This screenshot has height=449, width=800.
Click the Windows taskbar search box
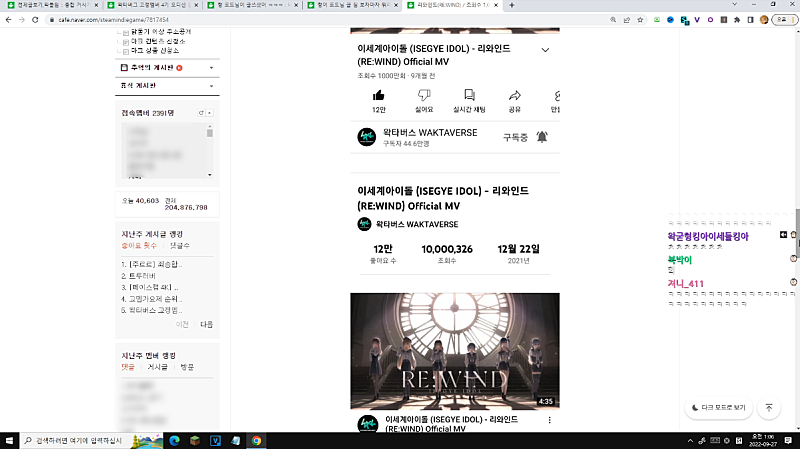92,440
